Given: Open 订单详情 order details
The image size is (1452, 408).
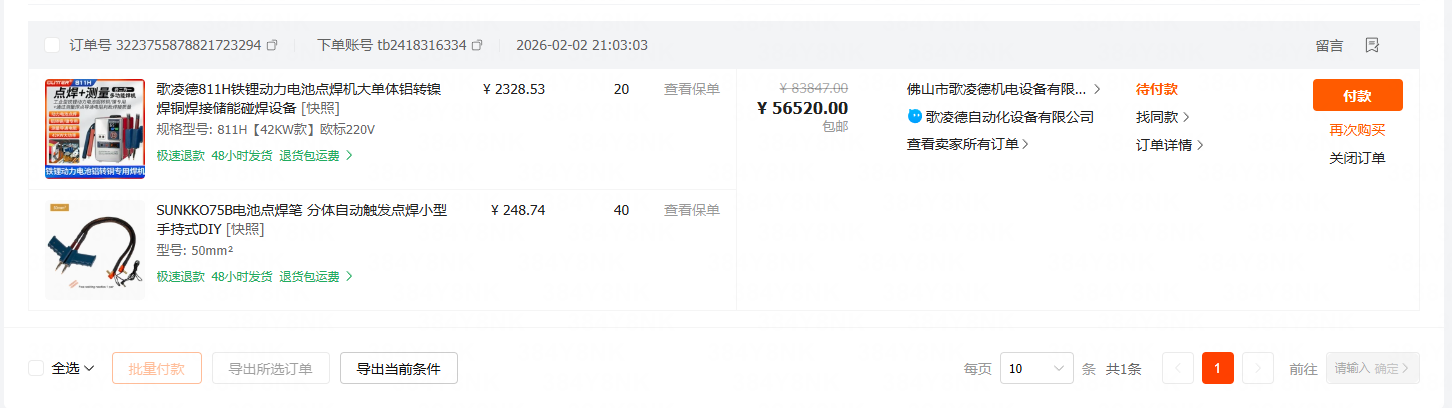Looking at the screenshot, I should pos(1169,145).
